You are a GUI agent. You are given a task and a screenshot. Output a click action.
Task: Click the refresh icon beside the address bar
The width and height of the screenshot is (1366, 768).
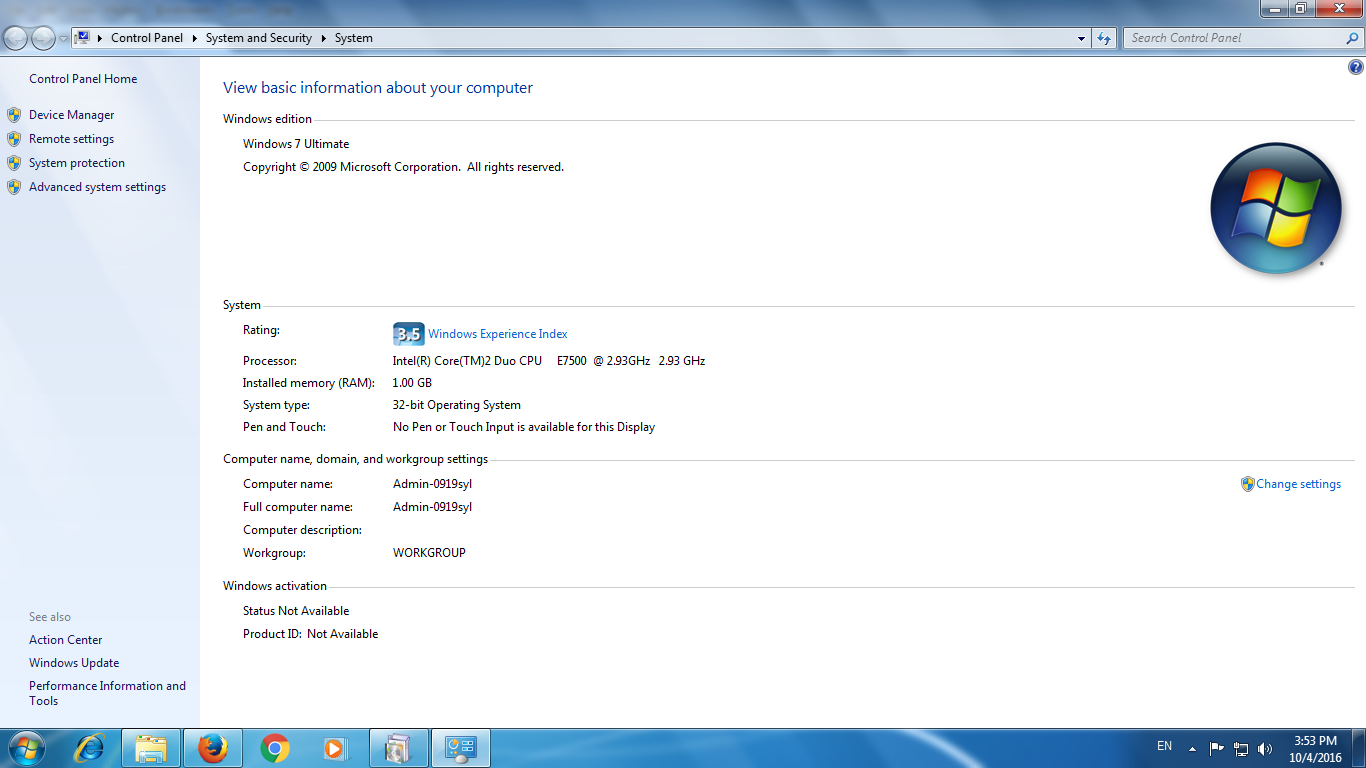coord(1104,38)
